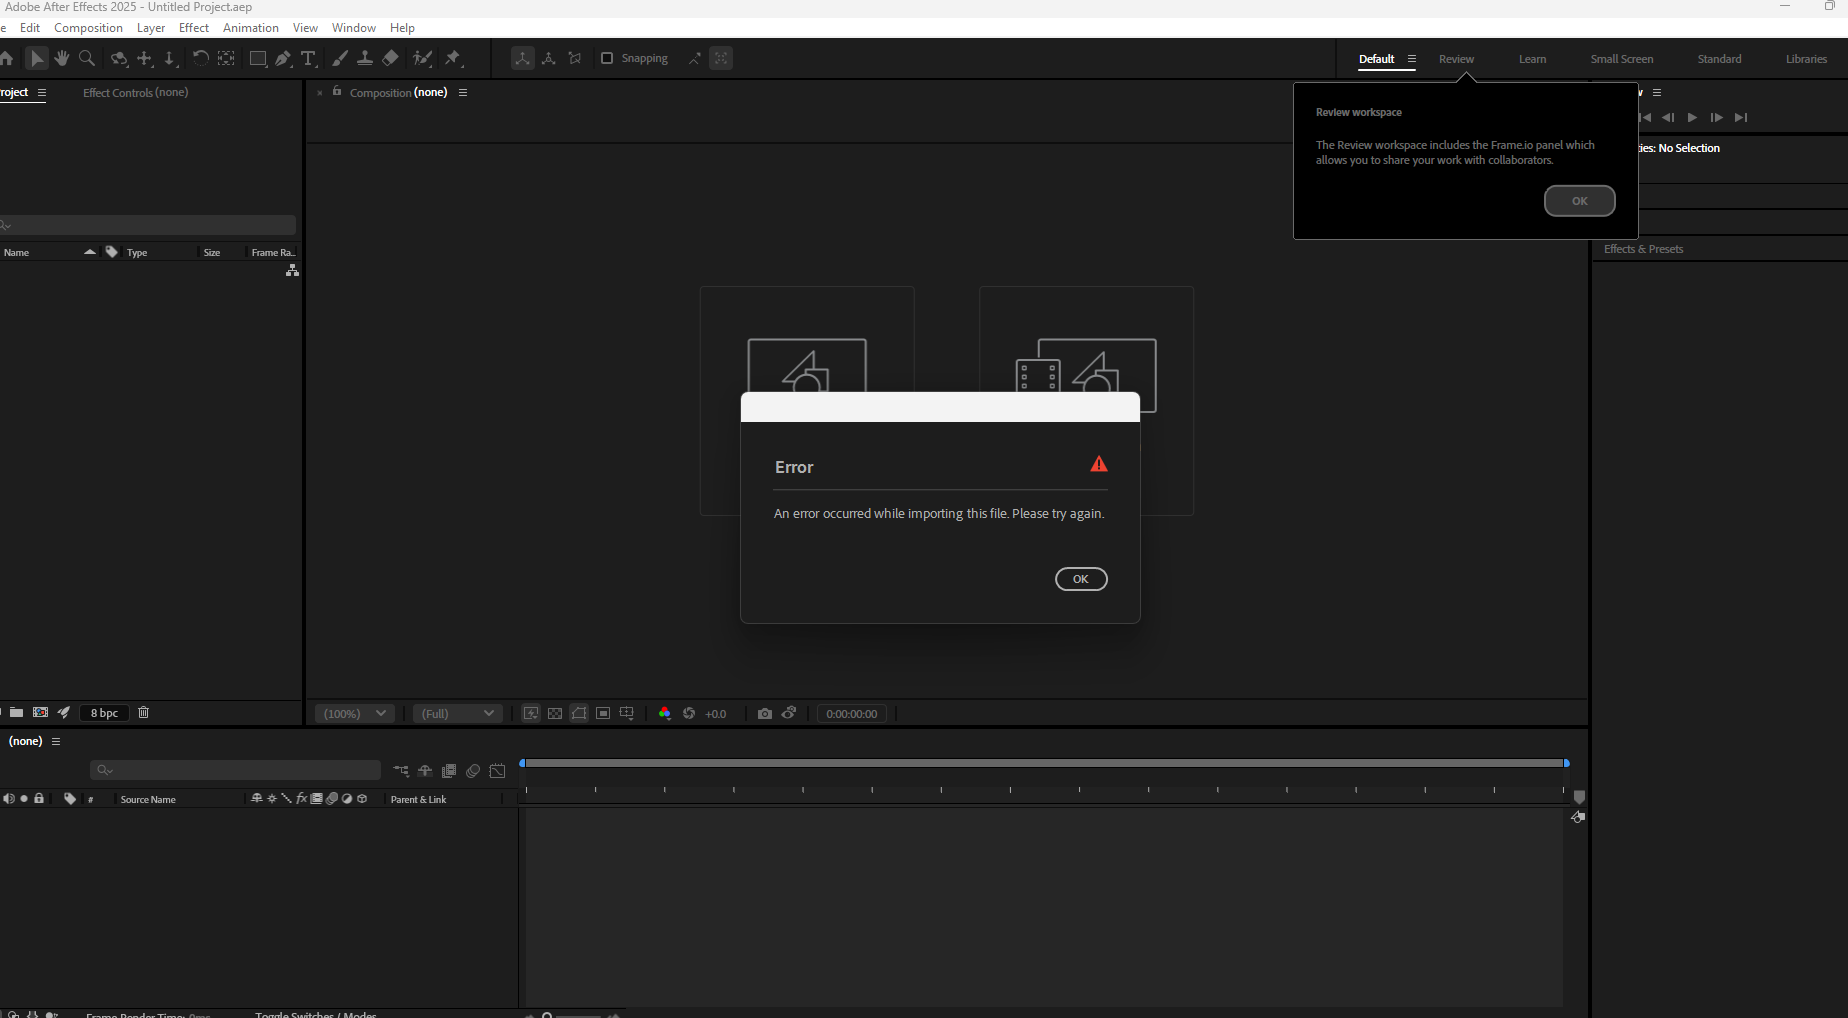1848x1018 pixels.
Task: Open the Composition menu
Action: (x=88, y=27)
